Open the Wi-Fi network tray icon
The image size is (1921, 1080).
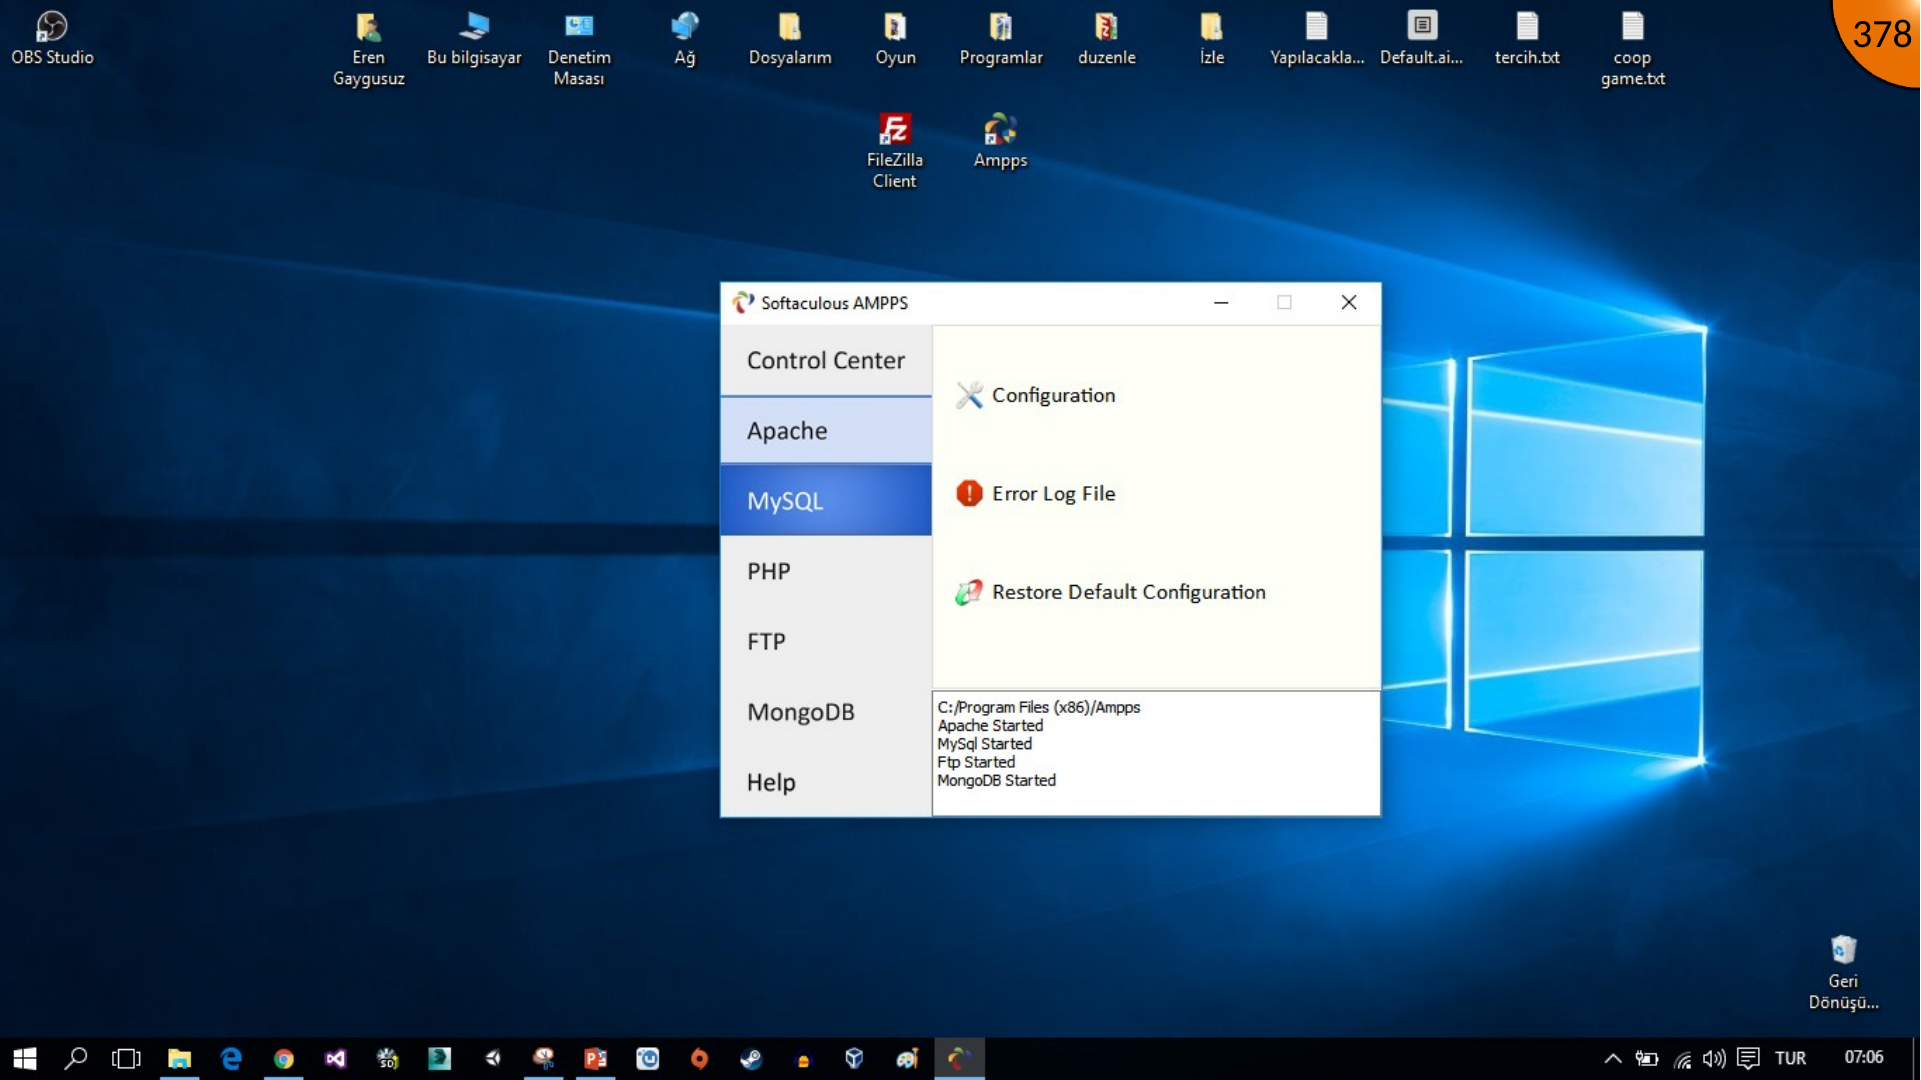1682,1058
